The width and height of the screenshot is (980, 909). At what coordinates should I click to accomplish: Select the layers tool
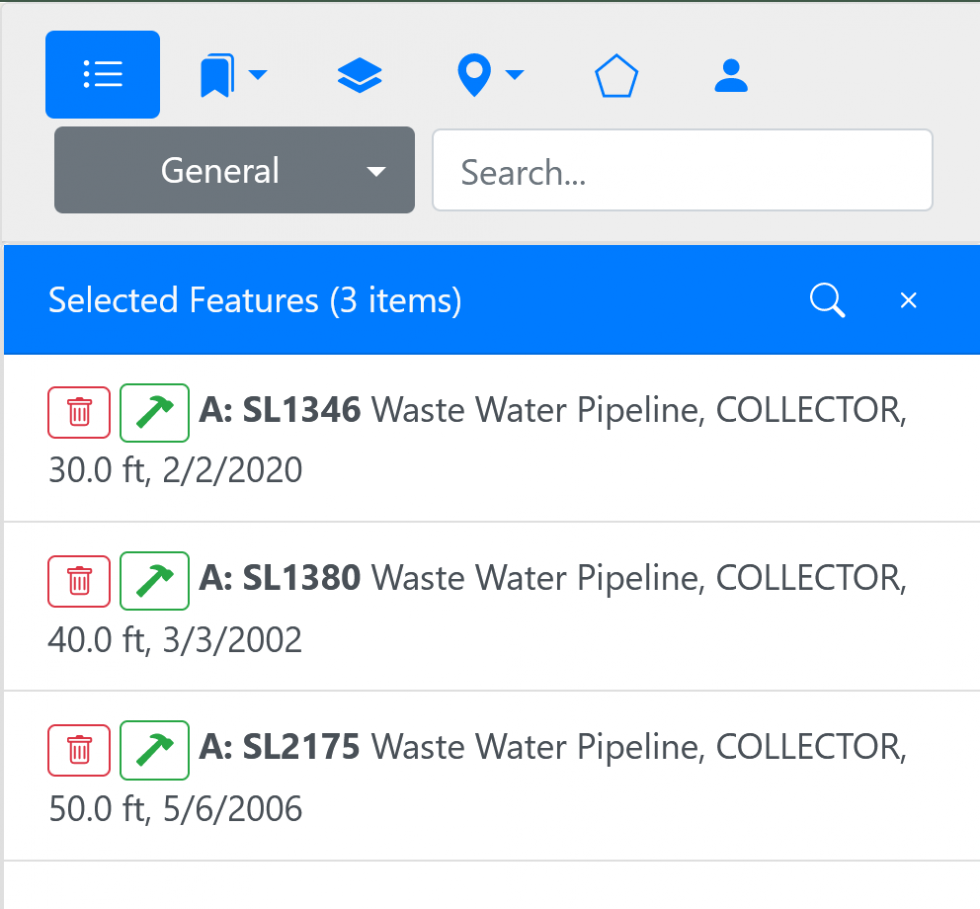click(359, 74)
